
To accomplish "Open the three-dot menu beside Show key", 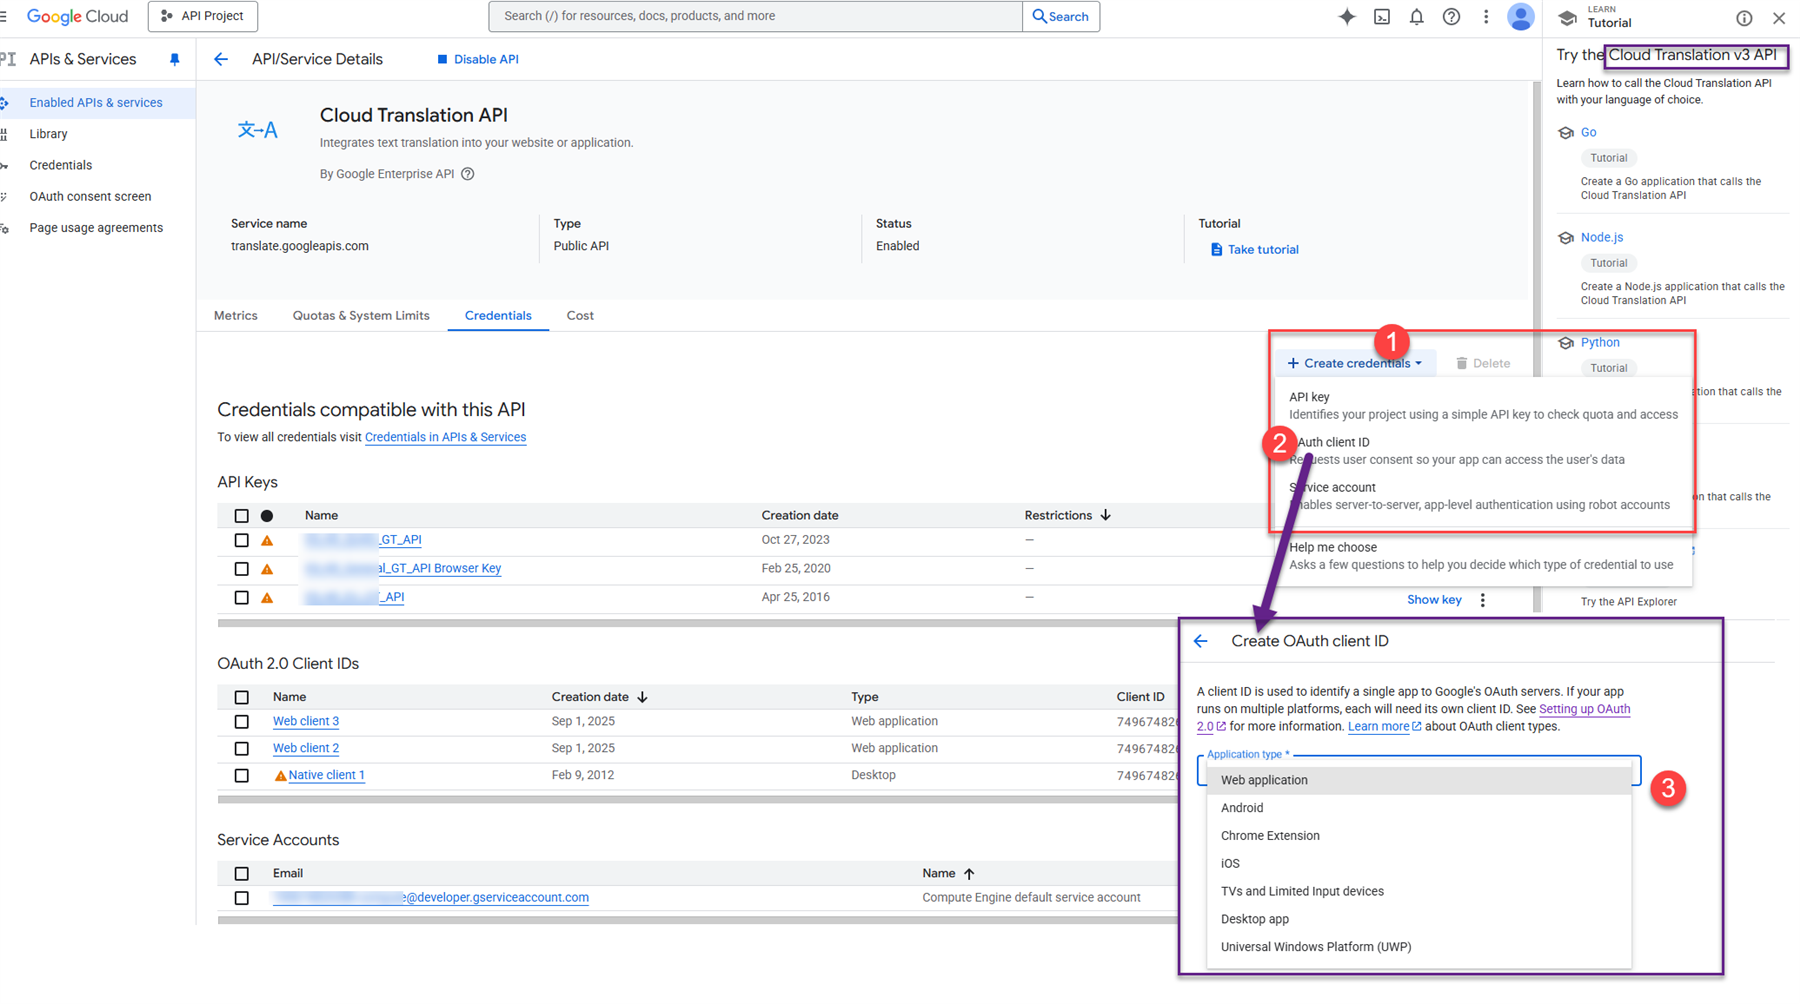I will pos(1483,600).
